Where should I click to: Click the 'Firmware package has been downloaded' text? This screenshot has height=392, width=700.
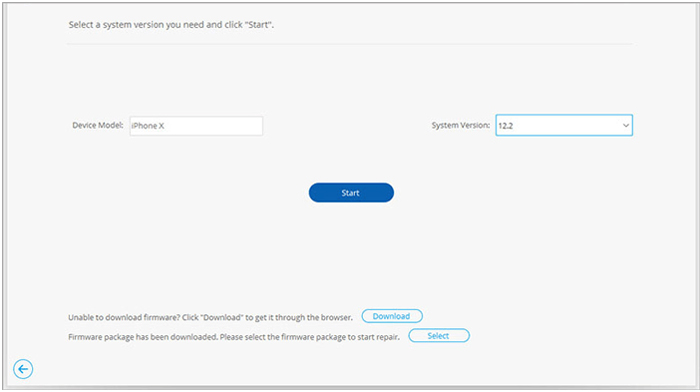point(233,337)
